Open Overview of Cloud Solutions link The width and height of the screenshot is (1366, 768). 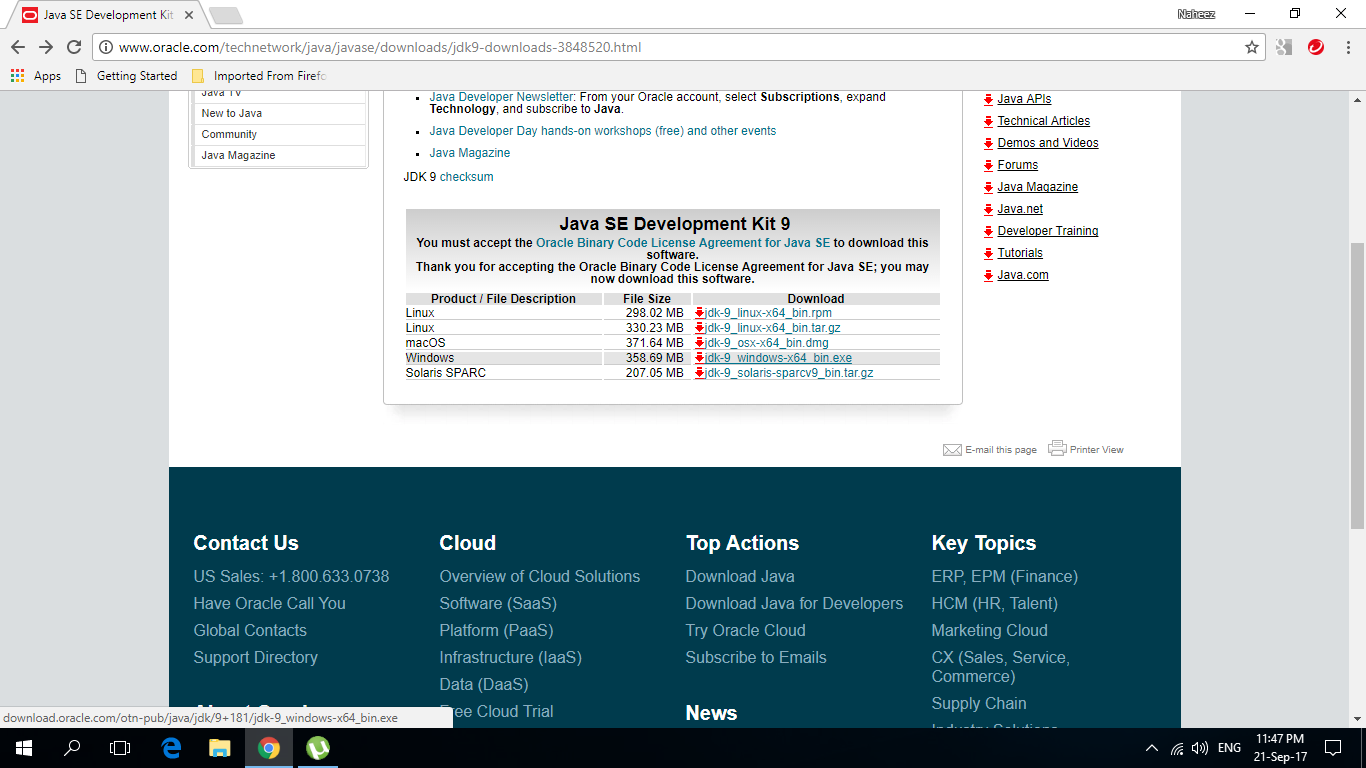[x=540, y=576]
